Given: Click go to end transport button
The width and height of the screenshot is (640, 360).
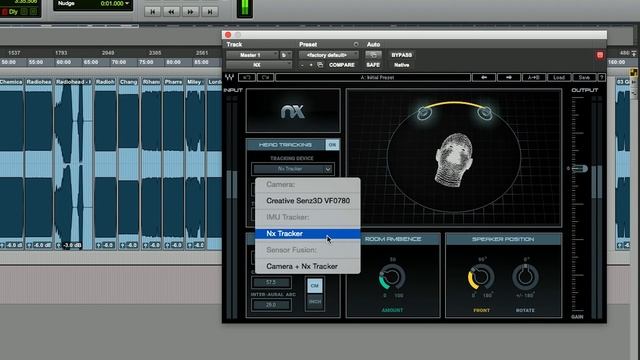Looking at the screenshot, I should pyautogui.click(x=209, y=11).
